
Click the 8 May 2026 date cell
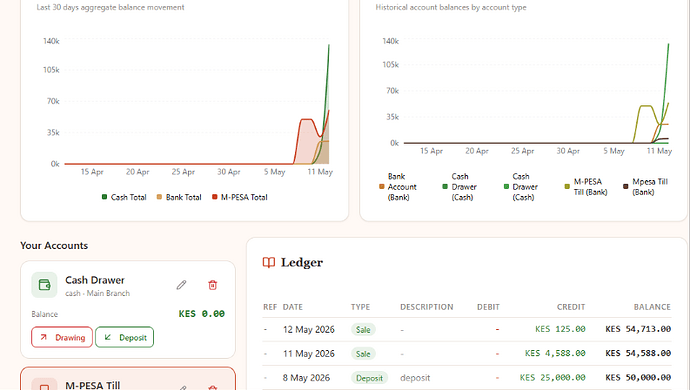tap(306, 378)
